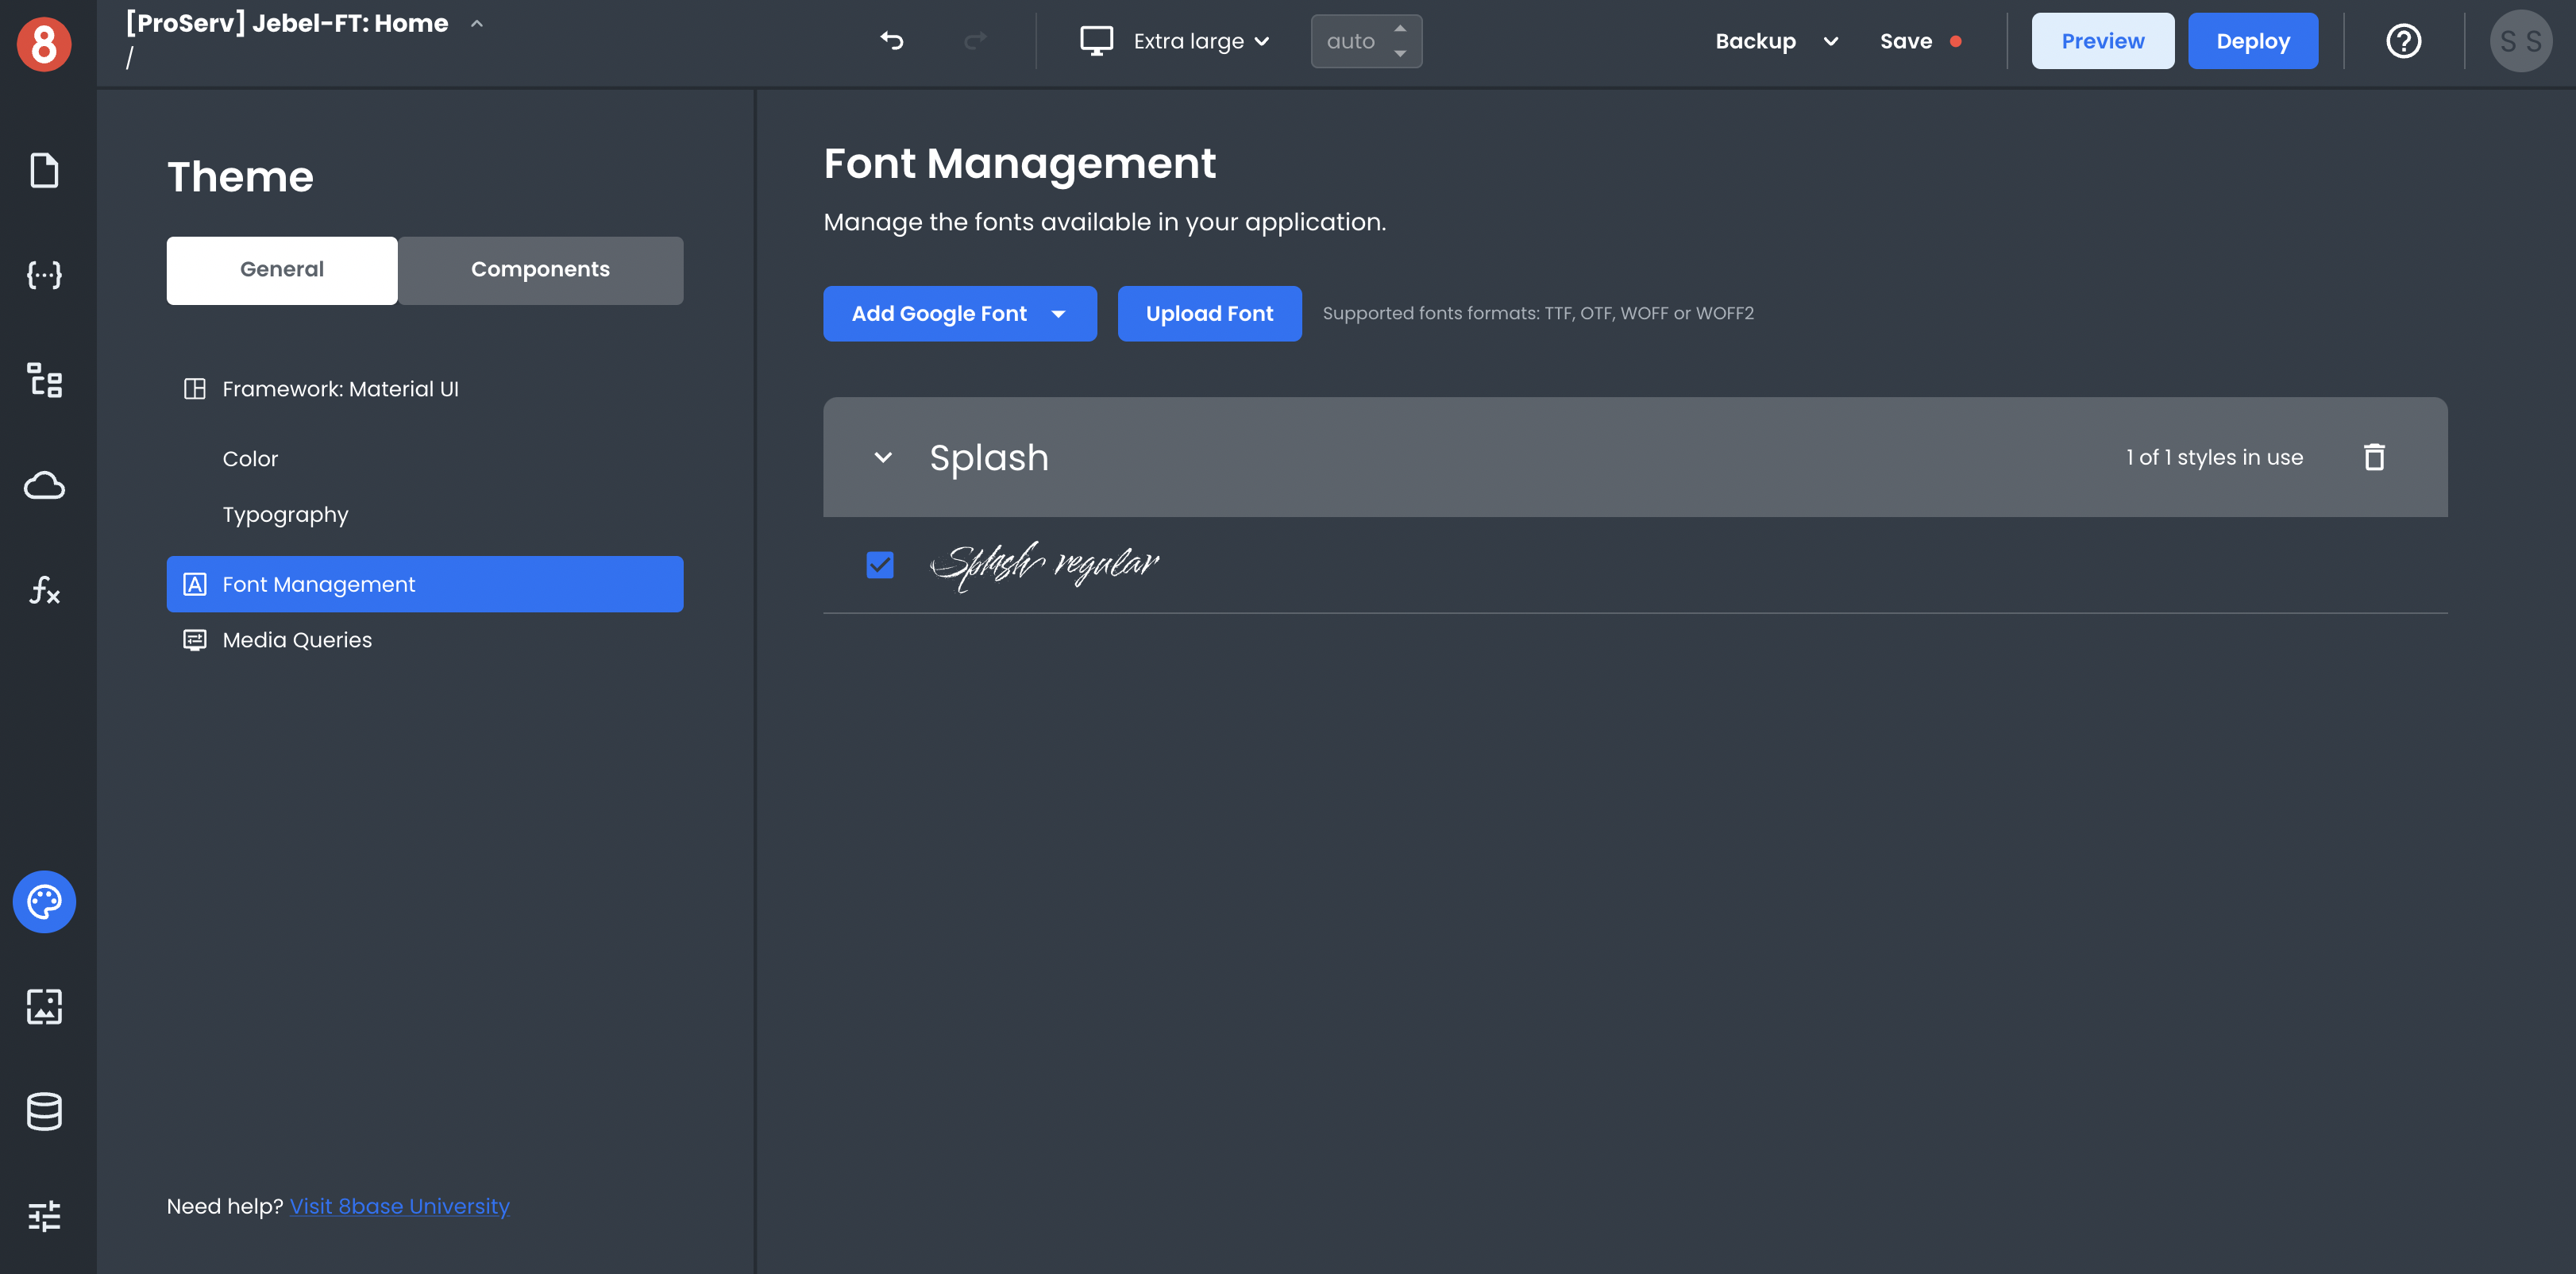2576x1274 pixels.
Task: Collapse the Splash font section
Action: (883, 457)
